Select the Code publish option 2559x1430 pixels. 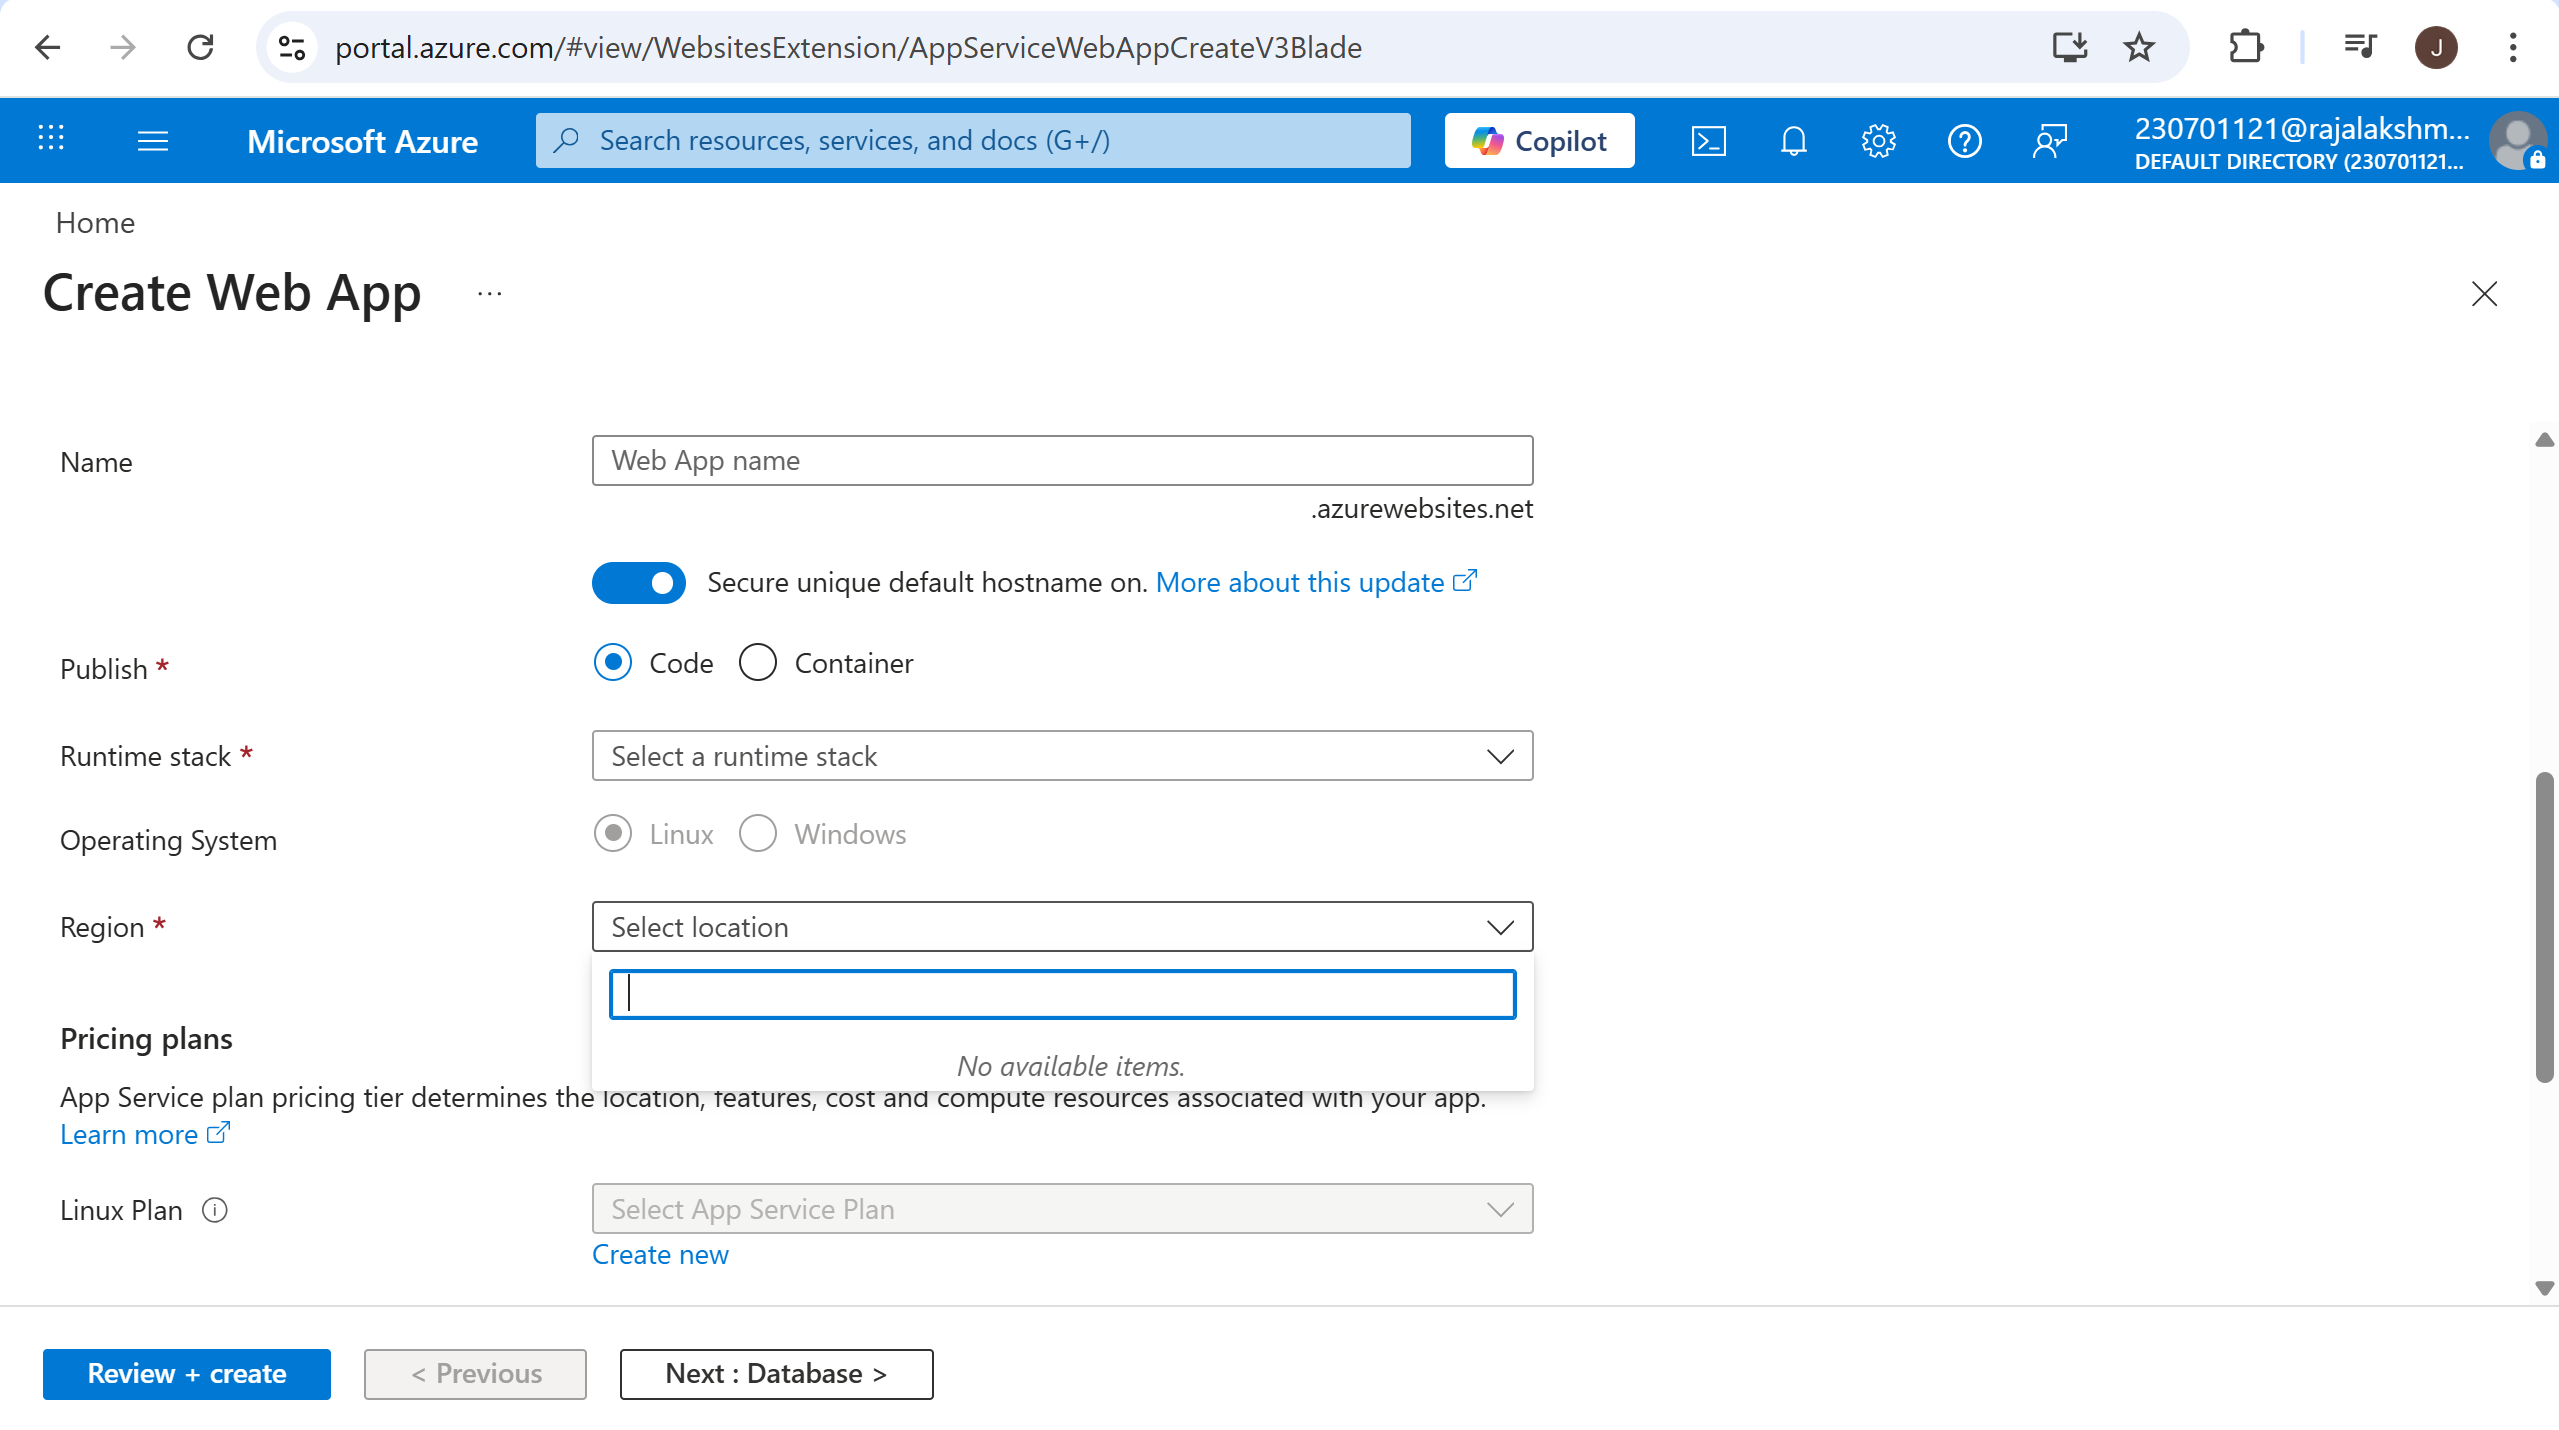[x=613, y=663]
